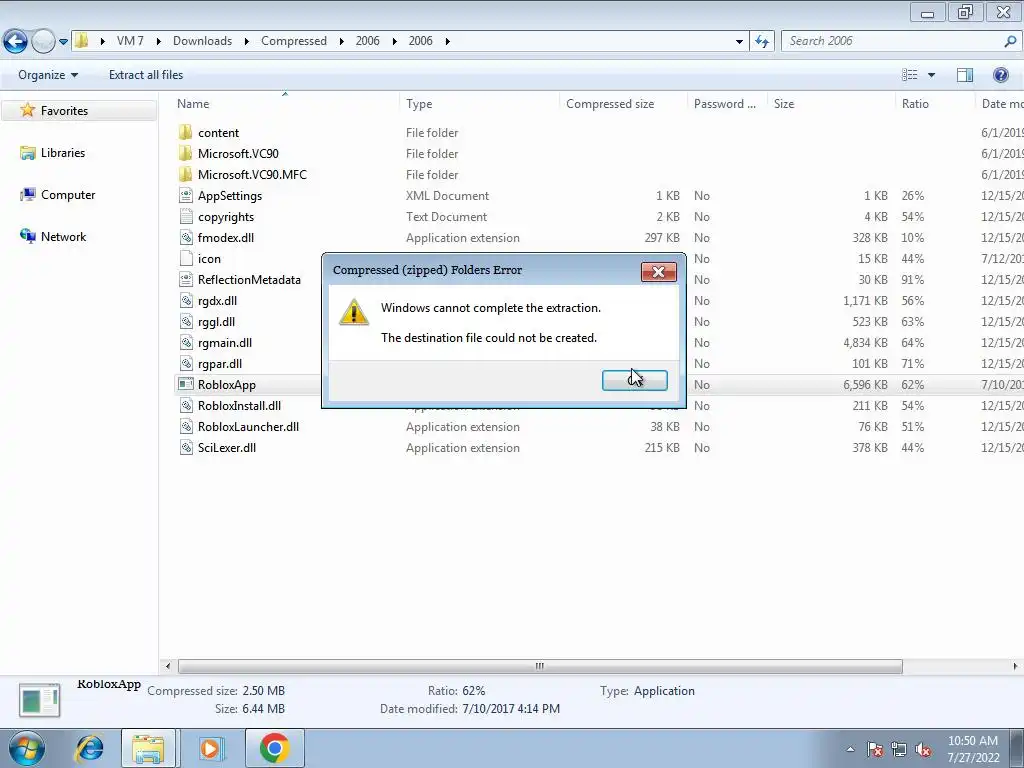Click the Microsoft.VC90 folder icon
Viewport: 1024px width, 768px height.
pyautogui.click(x=185, y=153)
